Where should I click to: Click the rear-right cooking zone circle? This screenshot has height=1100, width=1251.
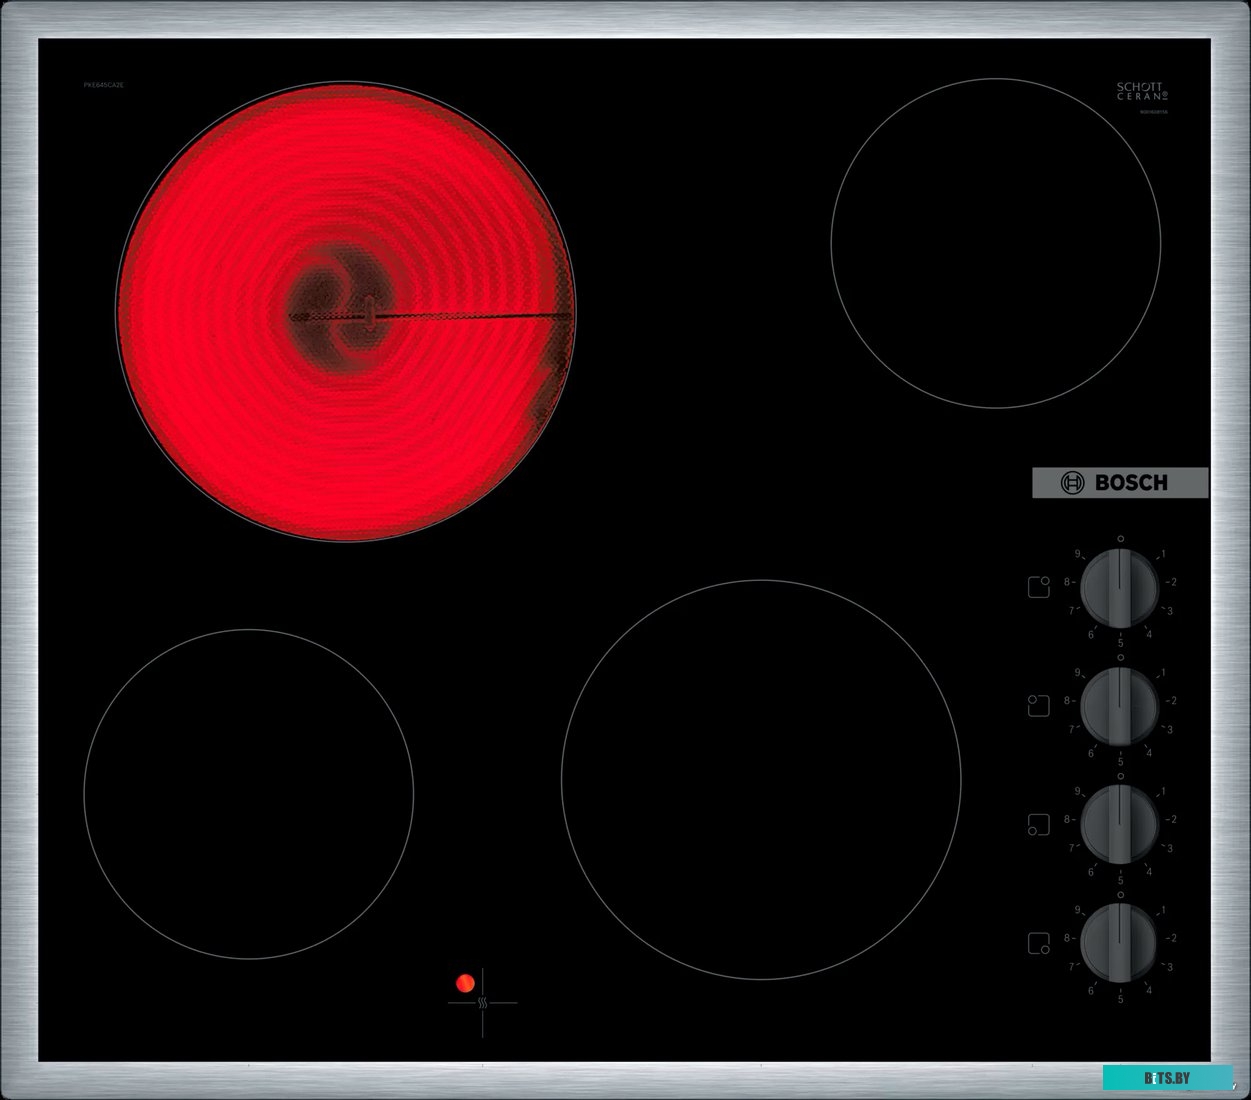tap(995, 243)
